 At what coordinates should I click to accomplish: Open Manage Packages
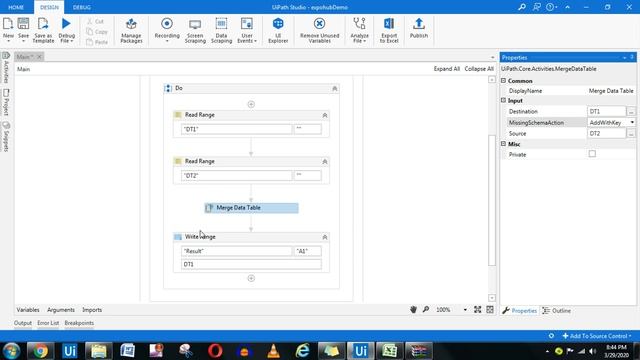click(x=131, y=30)
